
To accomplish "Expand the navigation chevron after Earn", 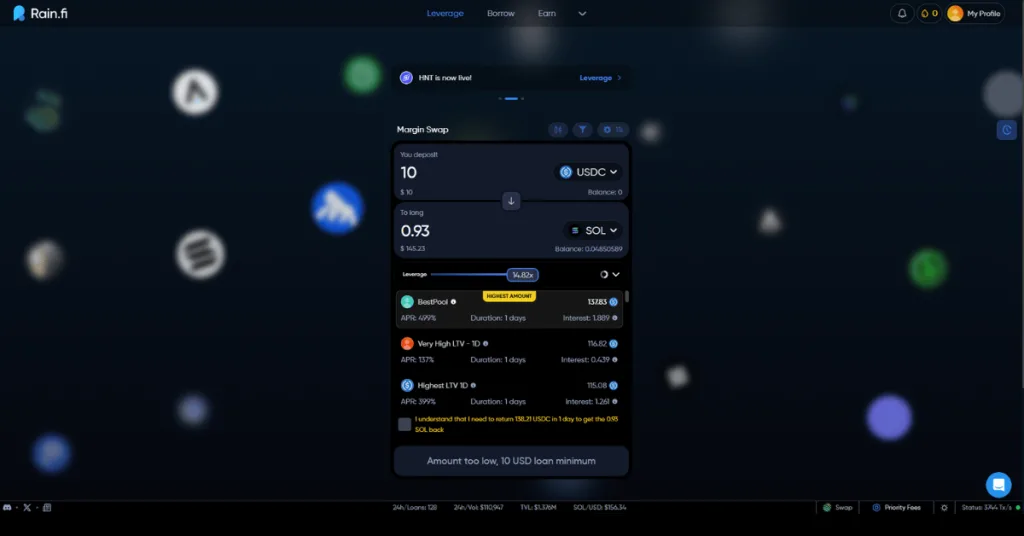I will (582, 14).
